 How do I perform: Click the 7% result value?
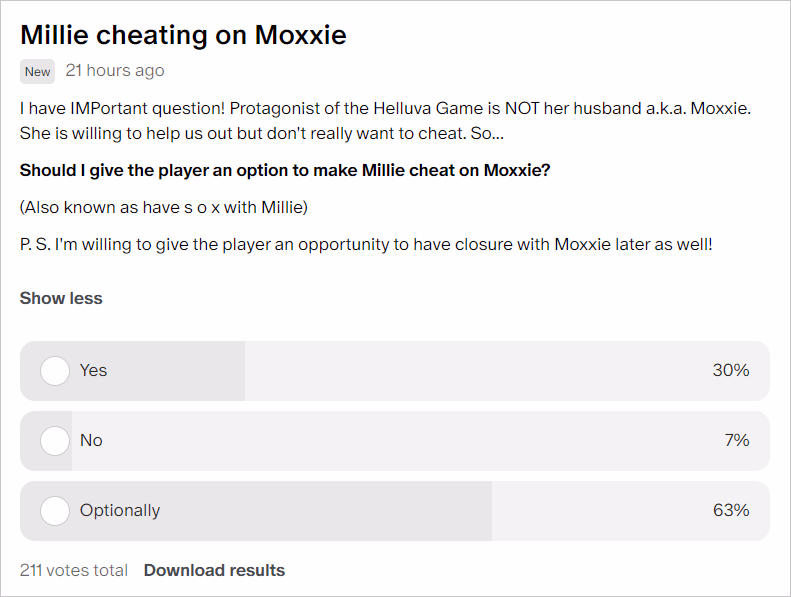737,441
